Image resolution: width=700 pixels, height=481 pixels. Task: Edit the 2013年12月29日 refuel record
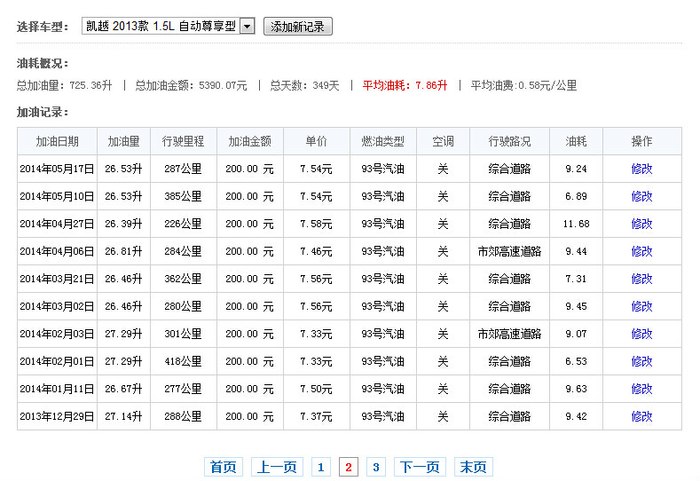point(641,416)
